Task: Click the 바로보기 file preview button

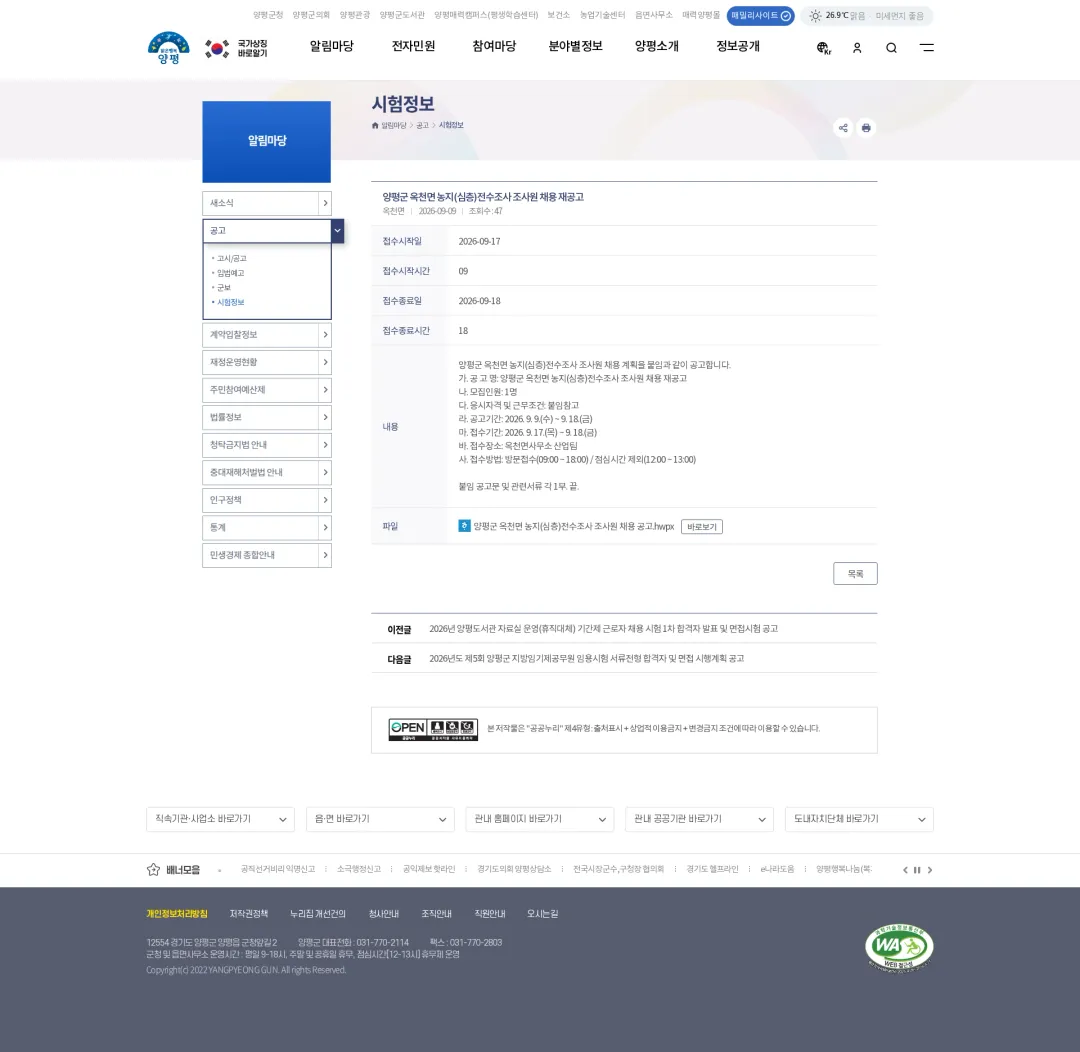Action: [702, 527]
